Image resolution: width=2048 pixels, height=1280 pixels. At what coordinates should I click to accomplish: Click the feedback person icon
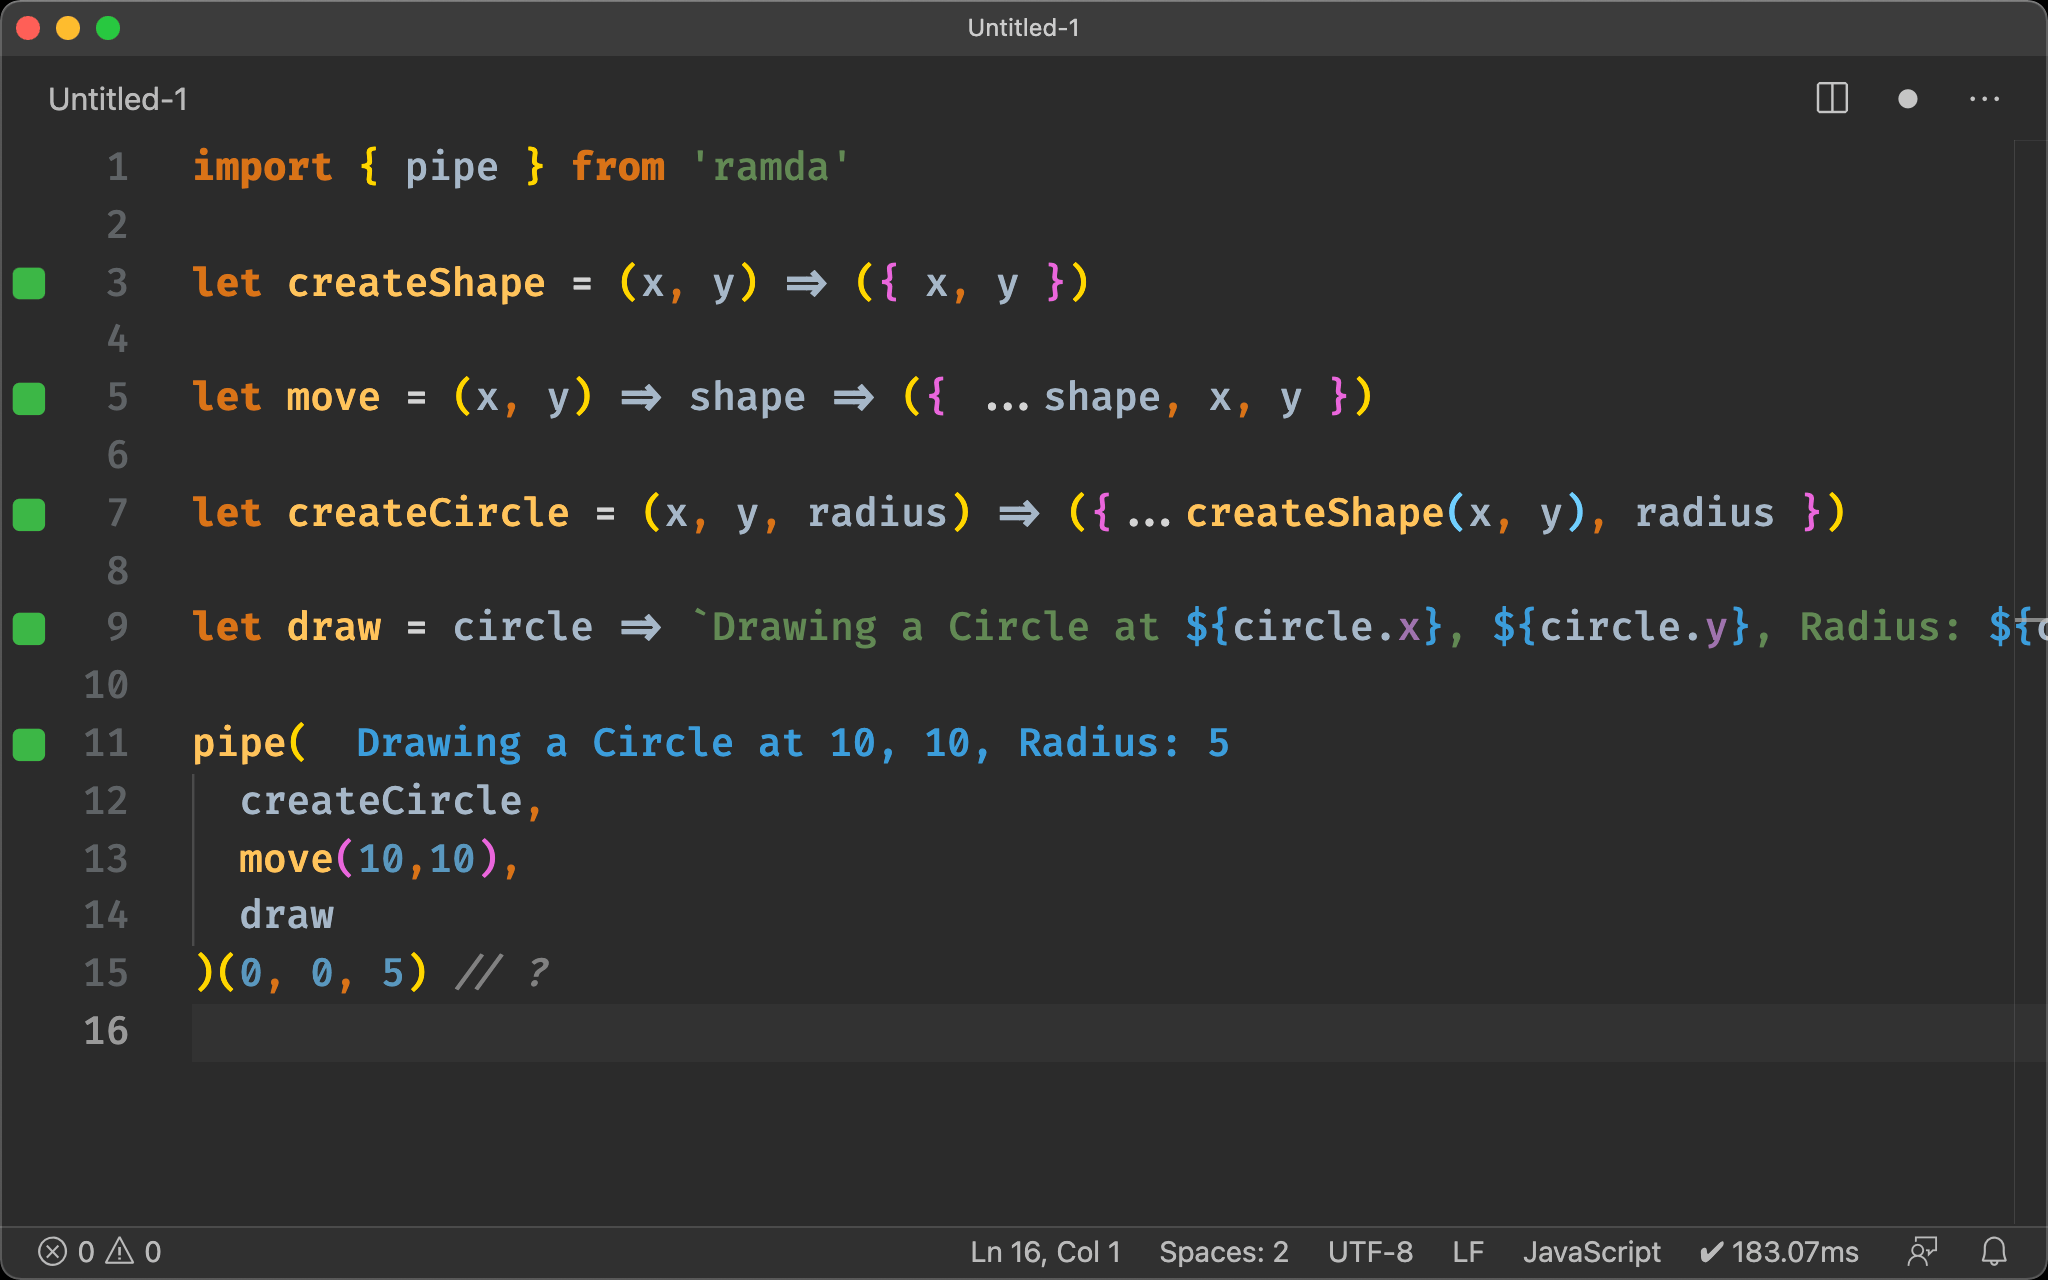click(x=1922, y=1251)
